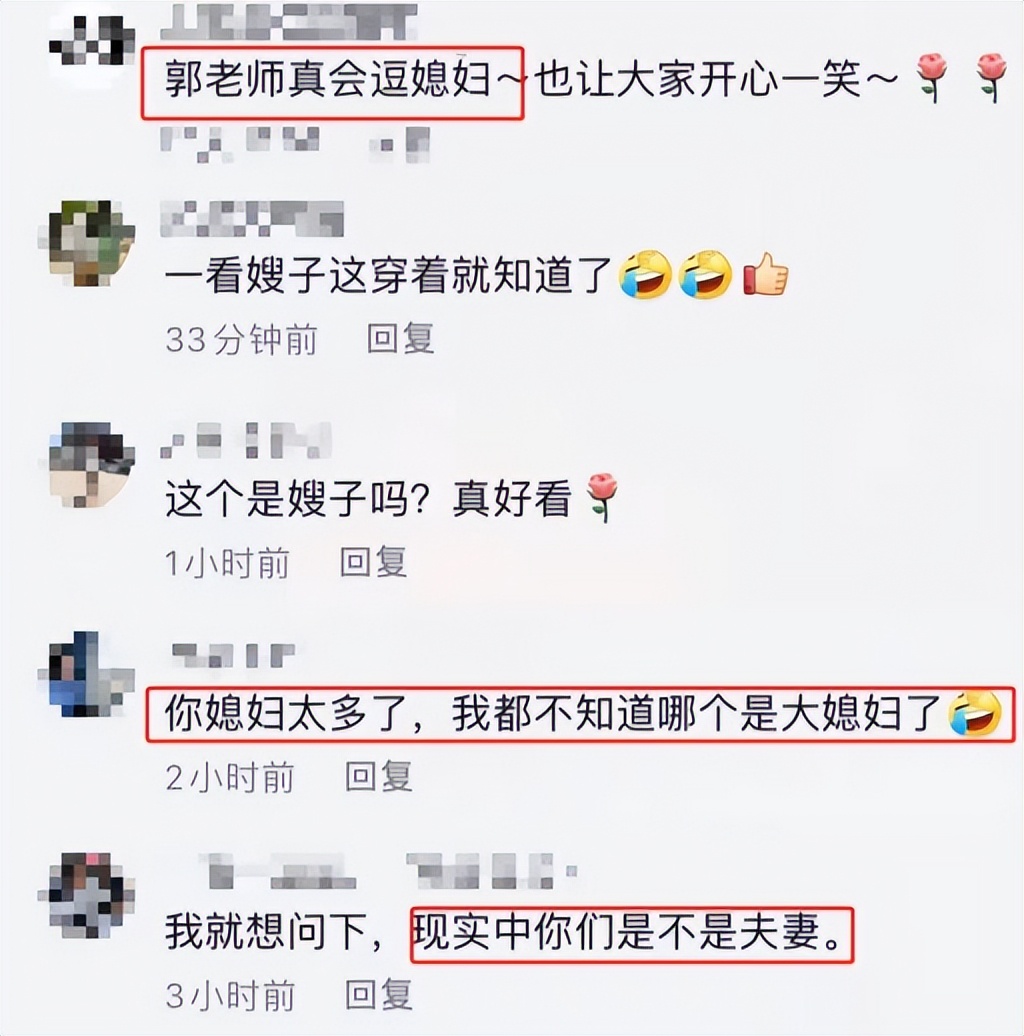Image resolution: width=1024 pixels, height=1036 pixels.
Task: Open avatar beside '这个是嫂子吗' comment
Action: [x=87, y=464]
